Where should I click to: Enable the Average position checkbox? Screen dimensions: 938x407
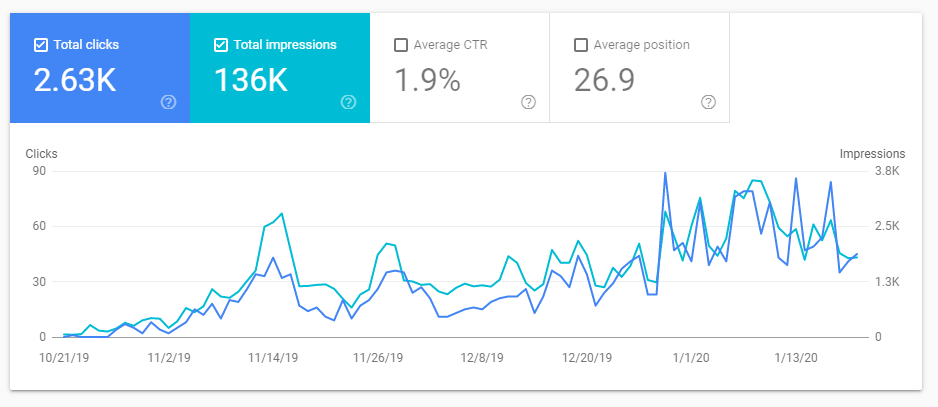point(580,45)
